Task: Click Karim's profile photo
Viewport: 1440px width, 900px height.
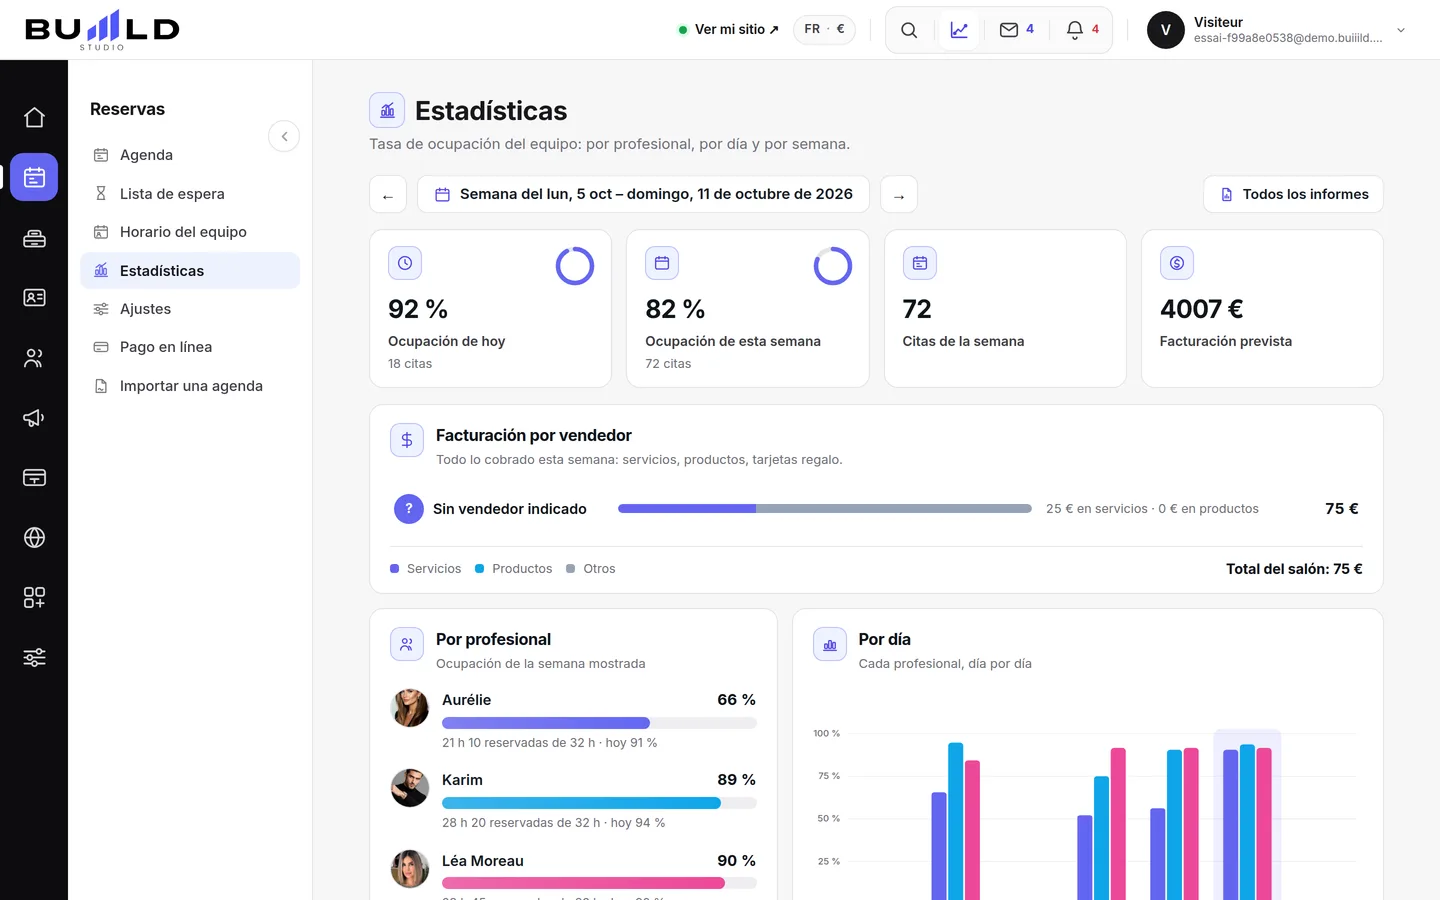Action: pos(410,788)
